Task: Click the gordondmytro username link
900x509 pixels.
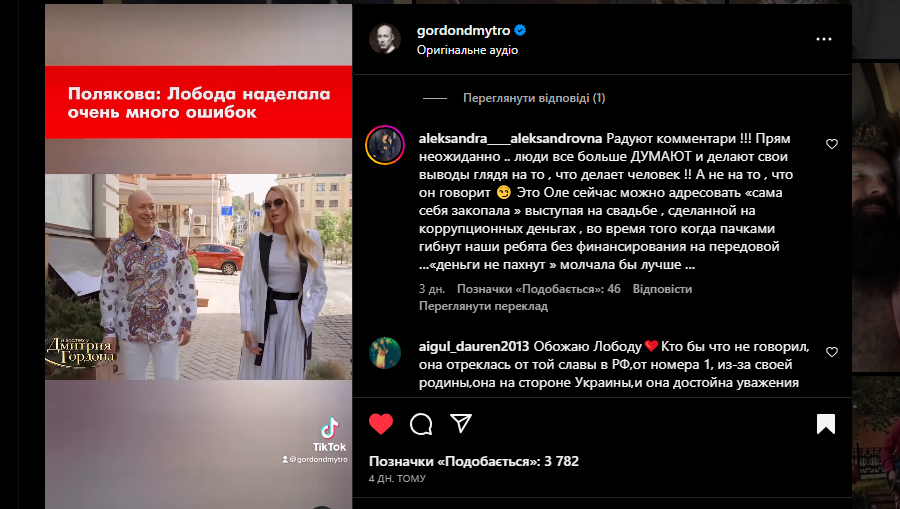Action: 463,30
